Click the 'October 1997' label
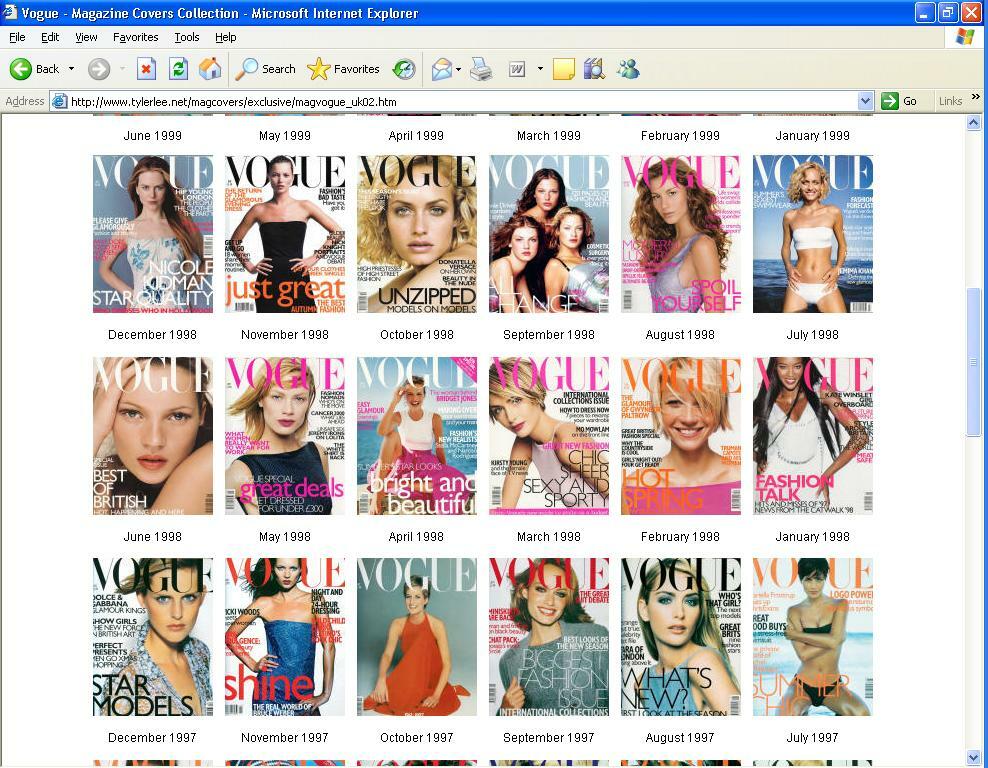The height and width of the screenshot is (768, 988). coord(416,737)
